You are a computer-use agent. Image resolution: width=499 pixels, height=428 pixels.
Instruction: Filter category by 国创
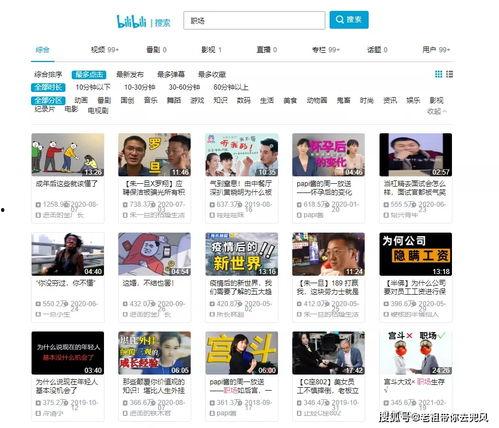[x=127, y=100]
